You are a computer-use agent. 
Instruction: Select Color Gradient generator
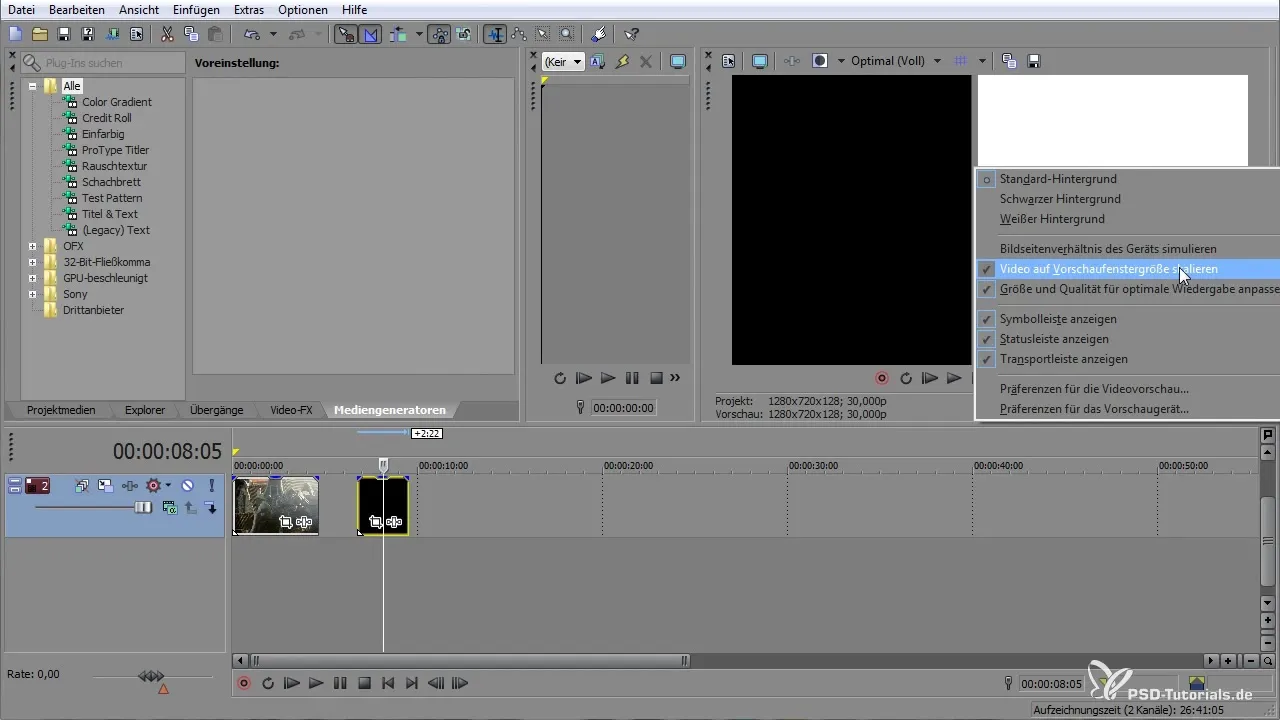pyautogui.click(x=117, y=102)
